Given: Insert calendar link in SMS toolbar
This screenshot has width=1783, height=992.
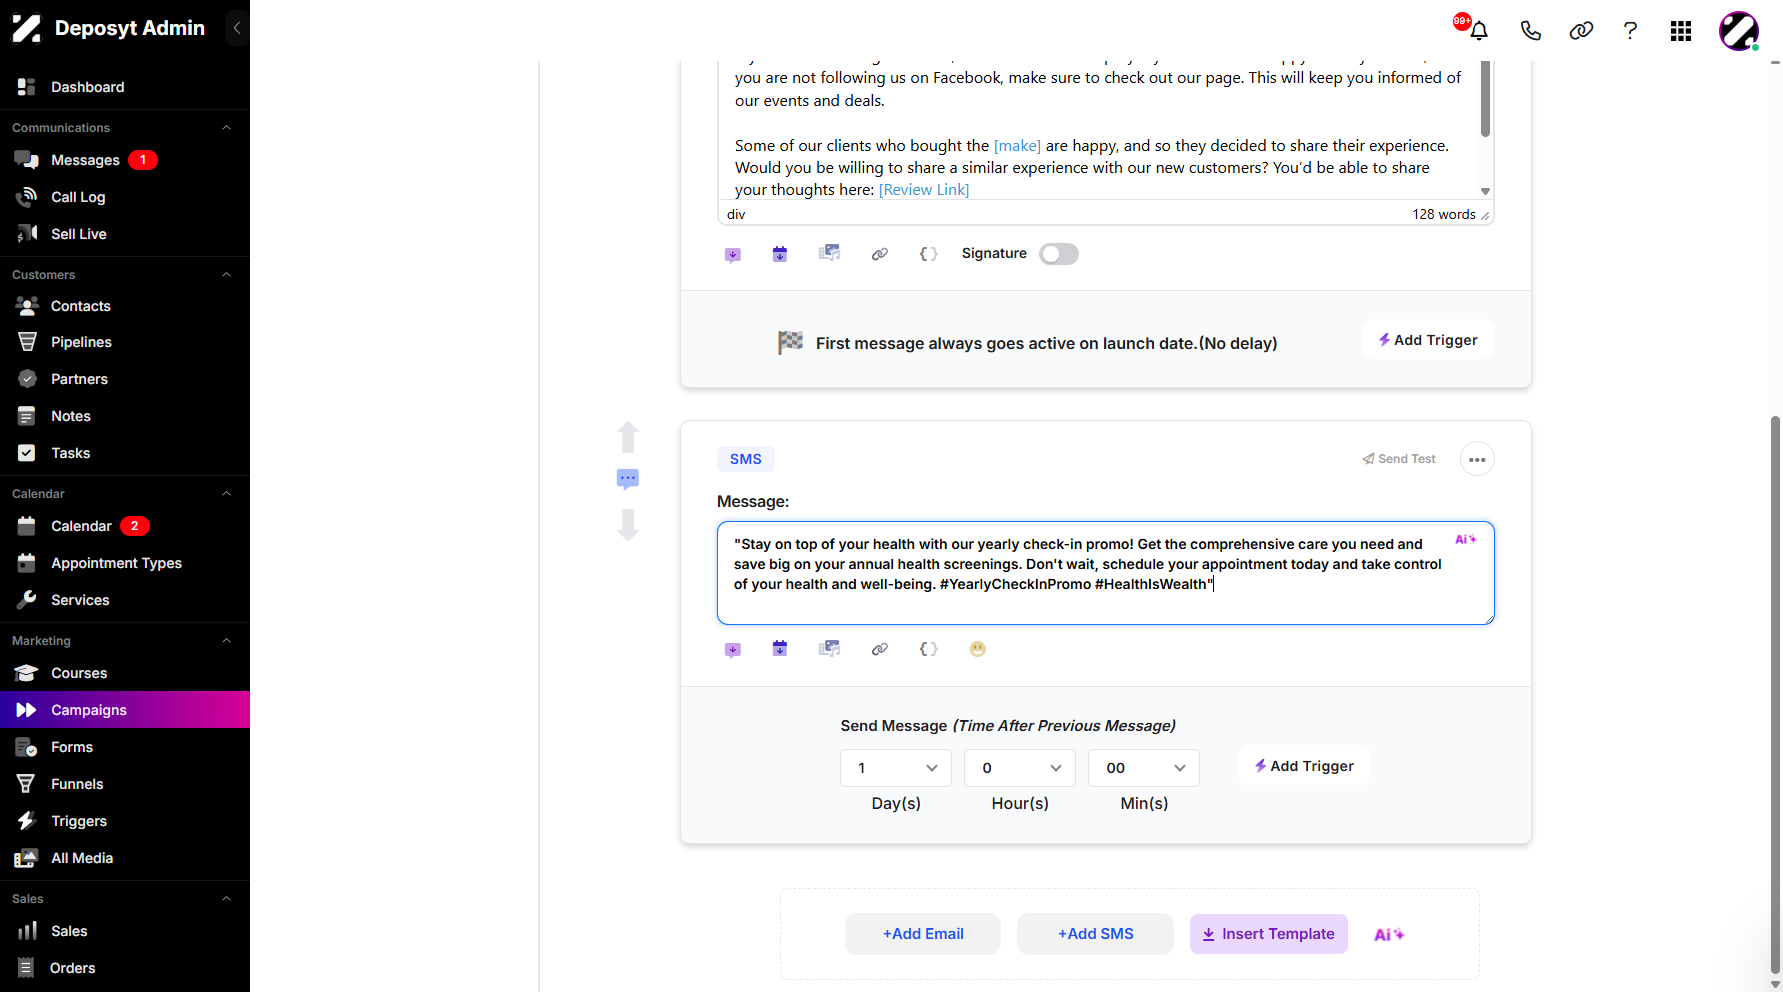Looking at the screenshot, I should (x=780, y=649).
